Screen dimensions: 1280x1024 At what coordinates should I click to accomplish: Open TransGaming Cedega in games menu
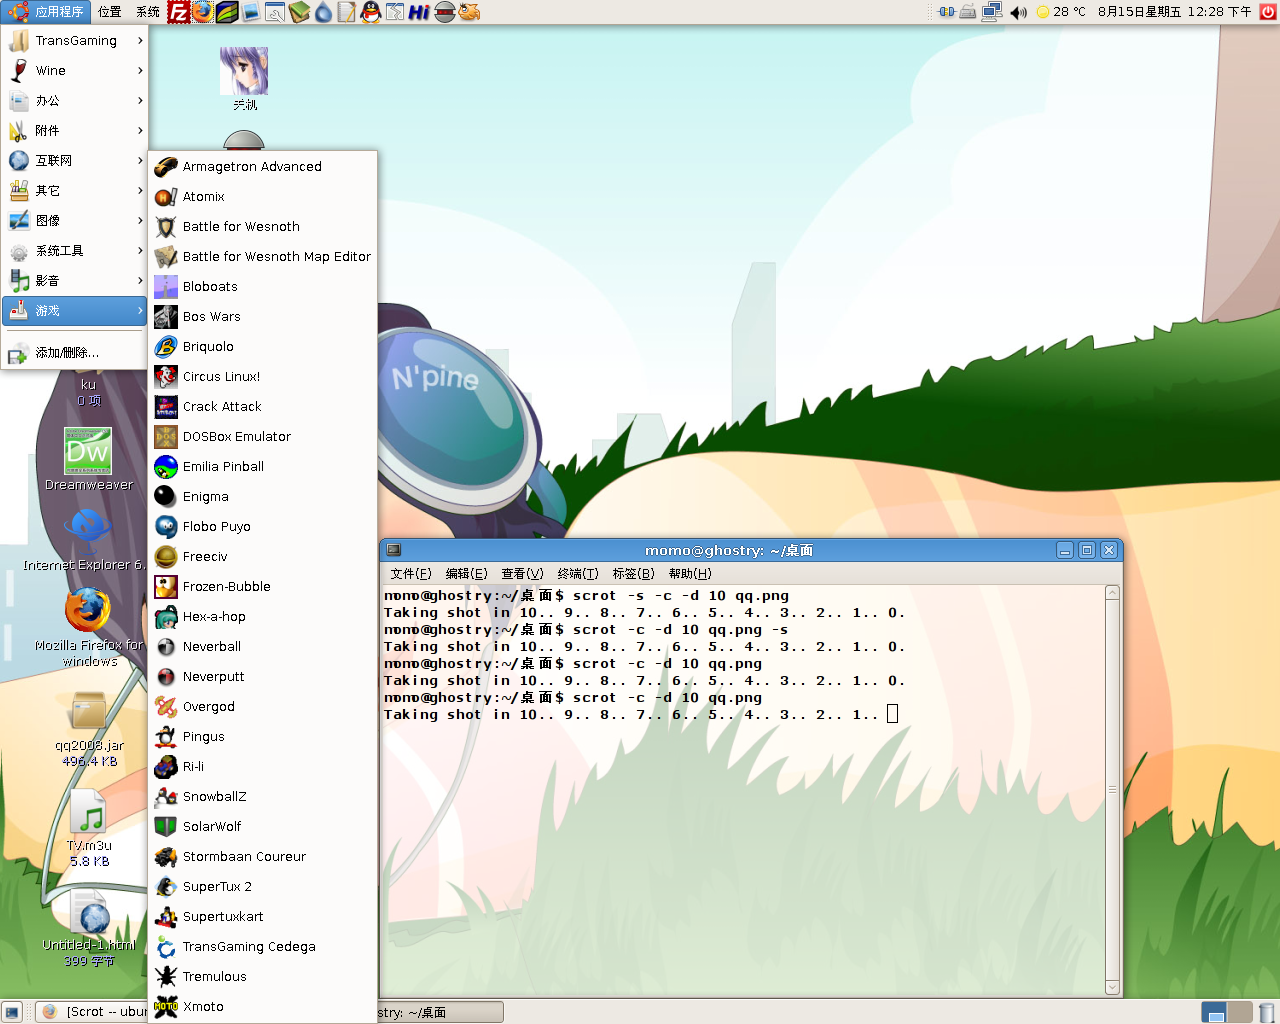pyautogui.click(x=263, y=947)
